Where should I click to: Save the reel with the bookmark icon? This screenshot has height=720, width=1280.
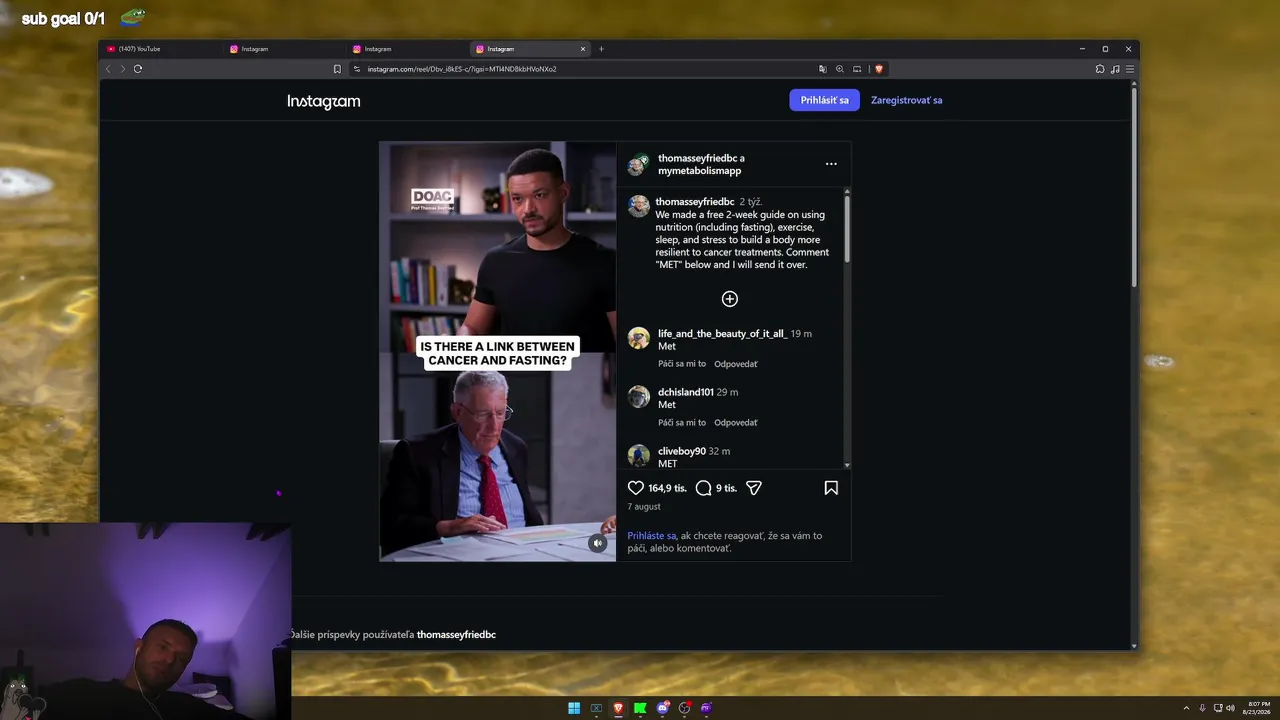(x=831, y=488)
